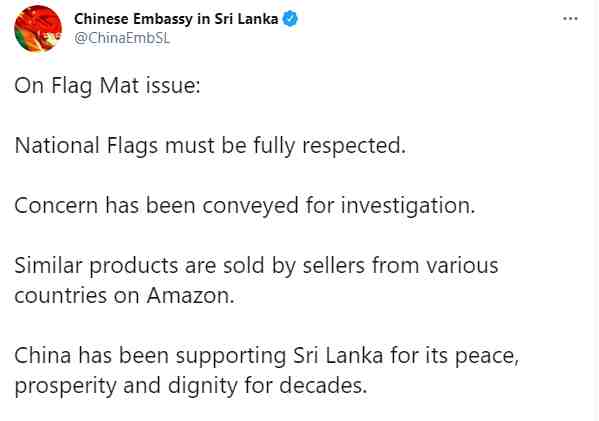Click the Chinese Embassy in Sri Lanka name
This screenshot has height=421, width=599.
(176, 19)
